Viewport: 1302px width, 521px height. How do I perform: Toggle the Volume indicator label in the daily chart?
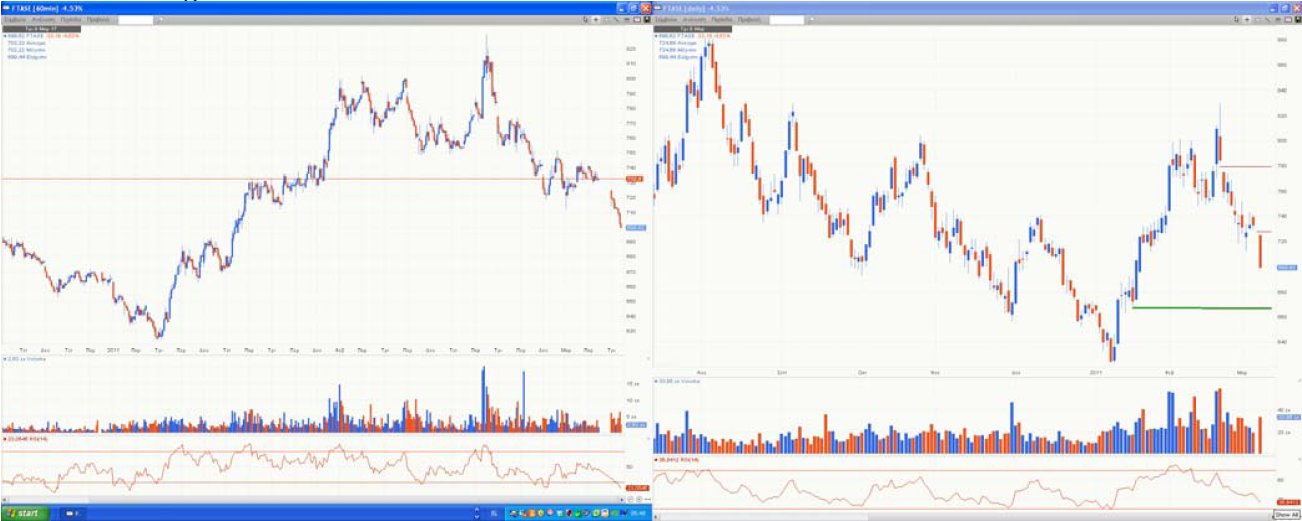point(676,381)
